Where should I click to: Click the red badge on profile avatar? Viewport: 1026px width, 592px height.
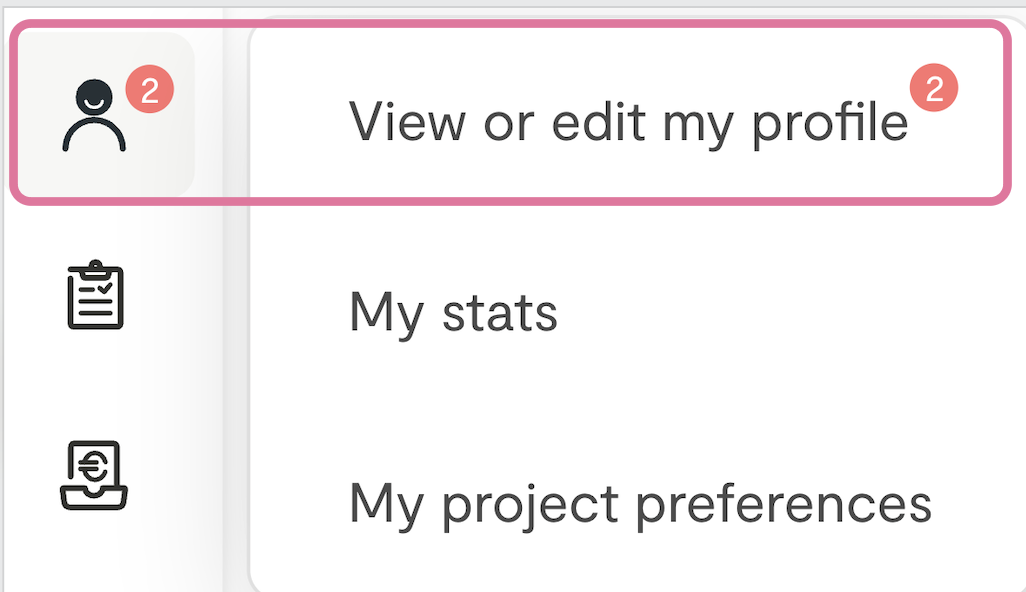tap(150, 92)
